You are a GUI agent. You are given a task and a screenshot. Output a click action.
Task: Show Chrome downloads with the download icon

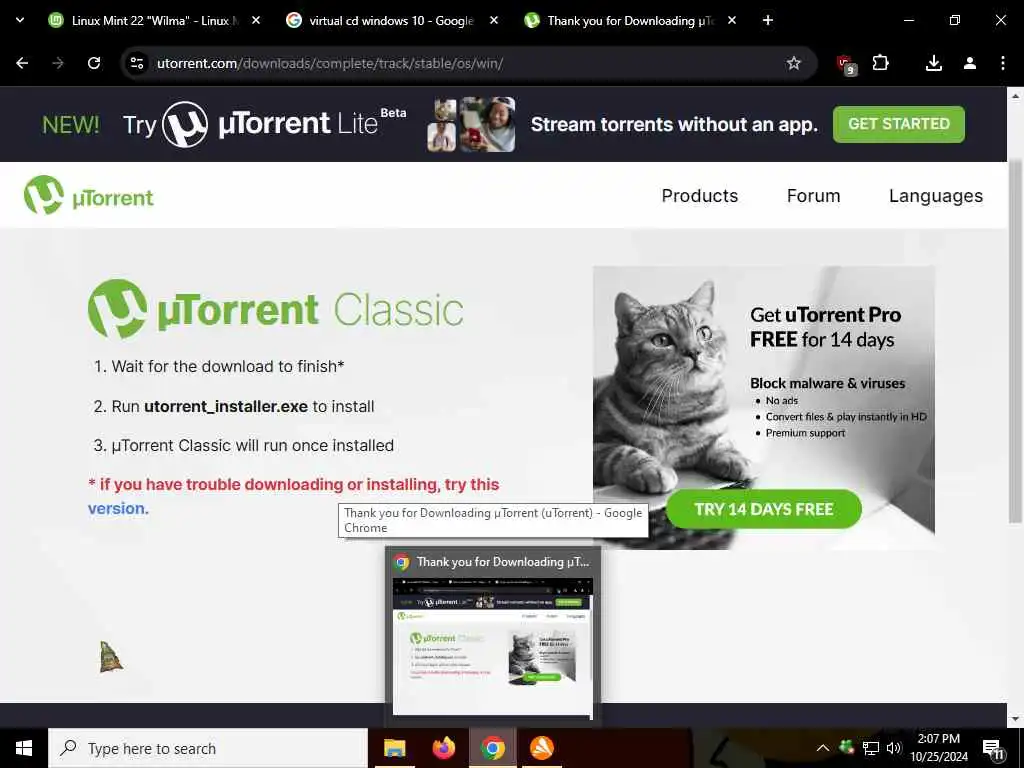click(934, 63)
